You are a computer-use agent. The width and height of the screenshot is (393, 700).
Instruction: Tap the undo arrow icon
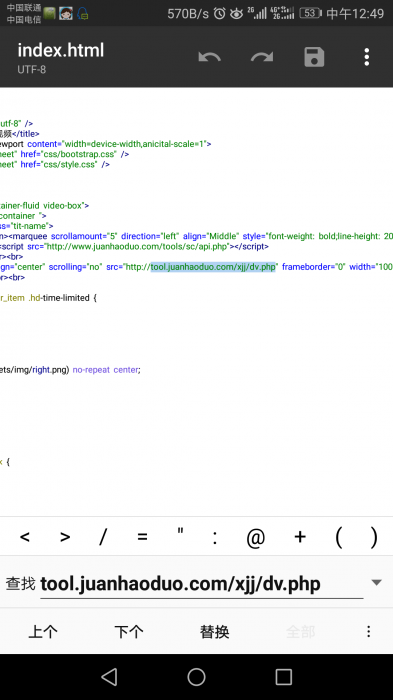click(x=209, y=57)
